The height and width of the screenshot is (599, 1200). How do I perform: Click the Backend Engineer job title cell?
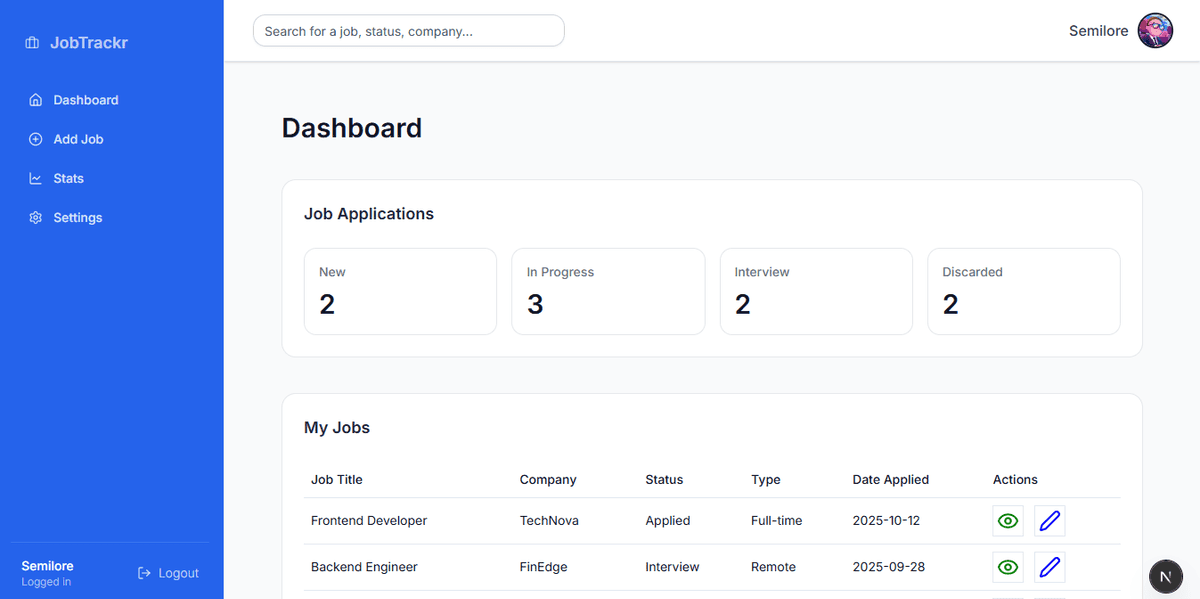coord(364,567)
